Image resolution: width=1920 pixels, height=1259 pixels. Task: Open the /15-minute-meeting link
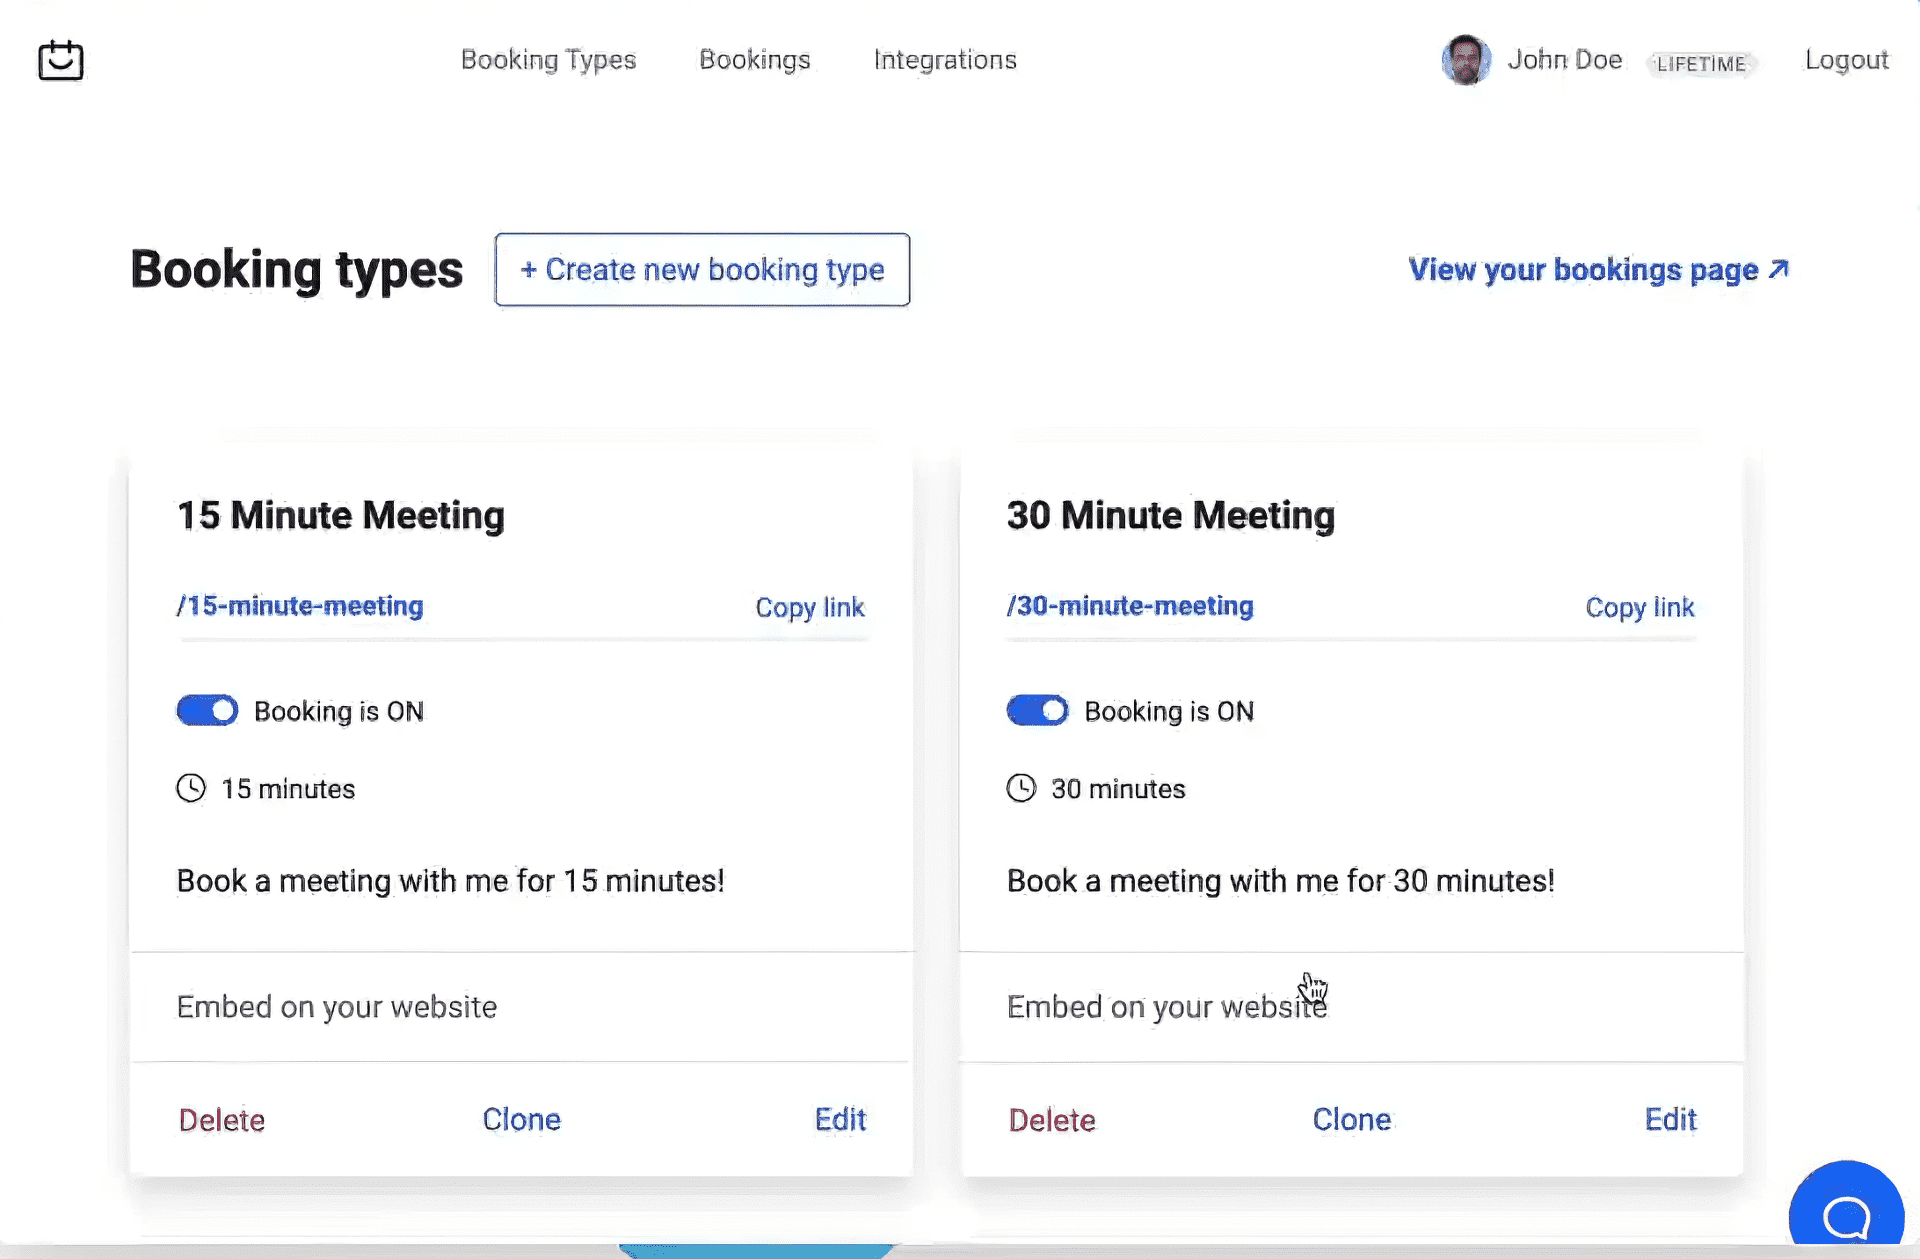(299, 606)
